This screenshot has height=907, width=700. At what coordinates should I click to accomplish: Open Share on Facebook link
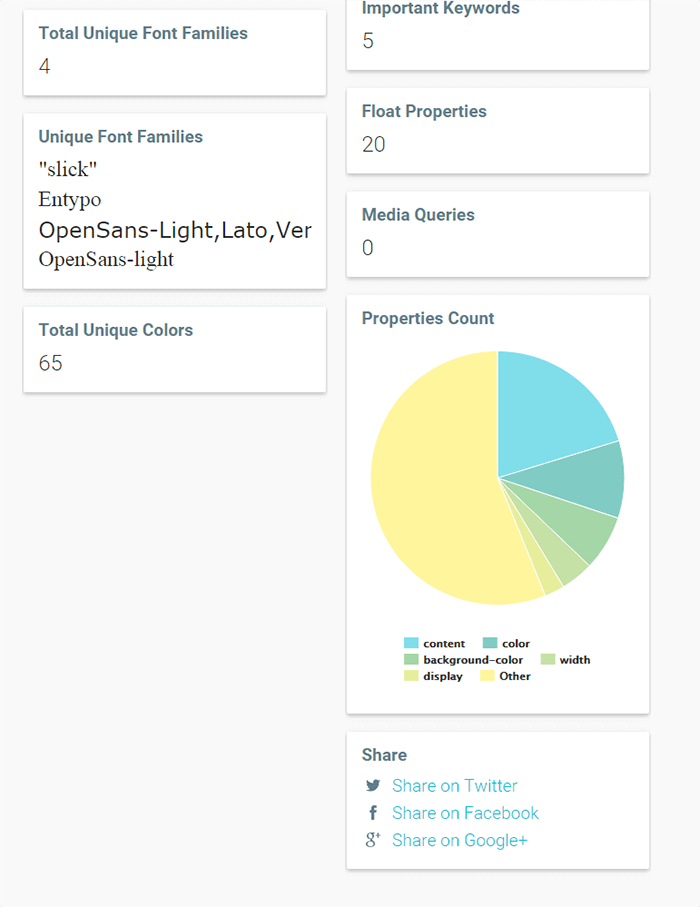click(465, 813)
